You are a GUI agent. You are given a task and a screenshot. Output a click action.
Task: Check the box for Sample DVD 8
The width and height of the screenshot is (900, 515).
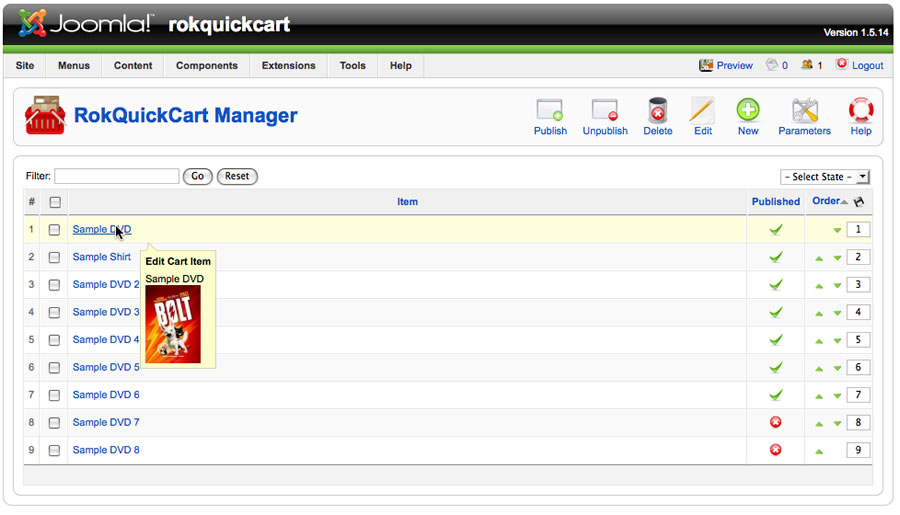(55, 451)
